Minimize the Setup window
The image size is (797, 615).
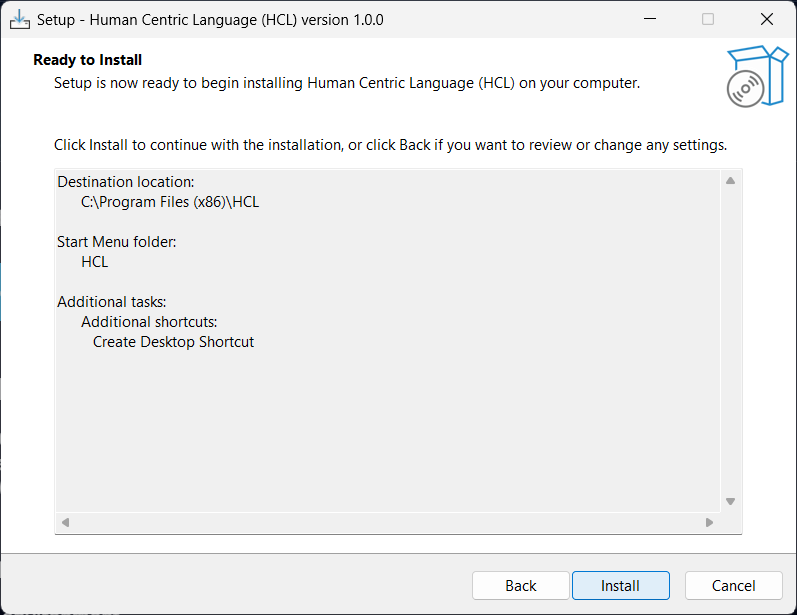coord(650,19)
